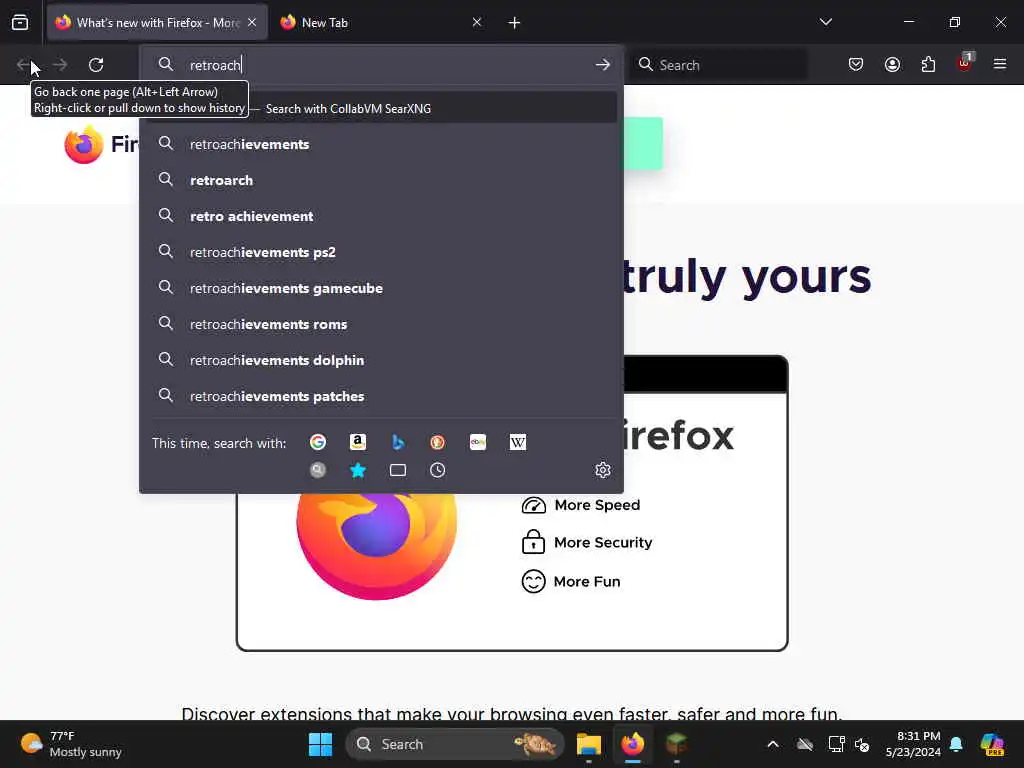The width and height of the screenshot is (1024, 768).
Task: Choose suggestion retro achievement
Action: coord(381,216)
